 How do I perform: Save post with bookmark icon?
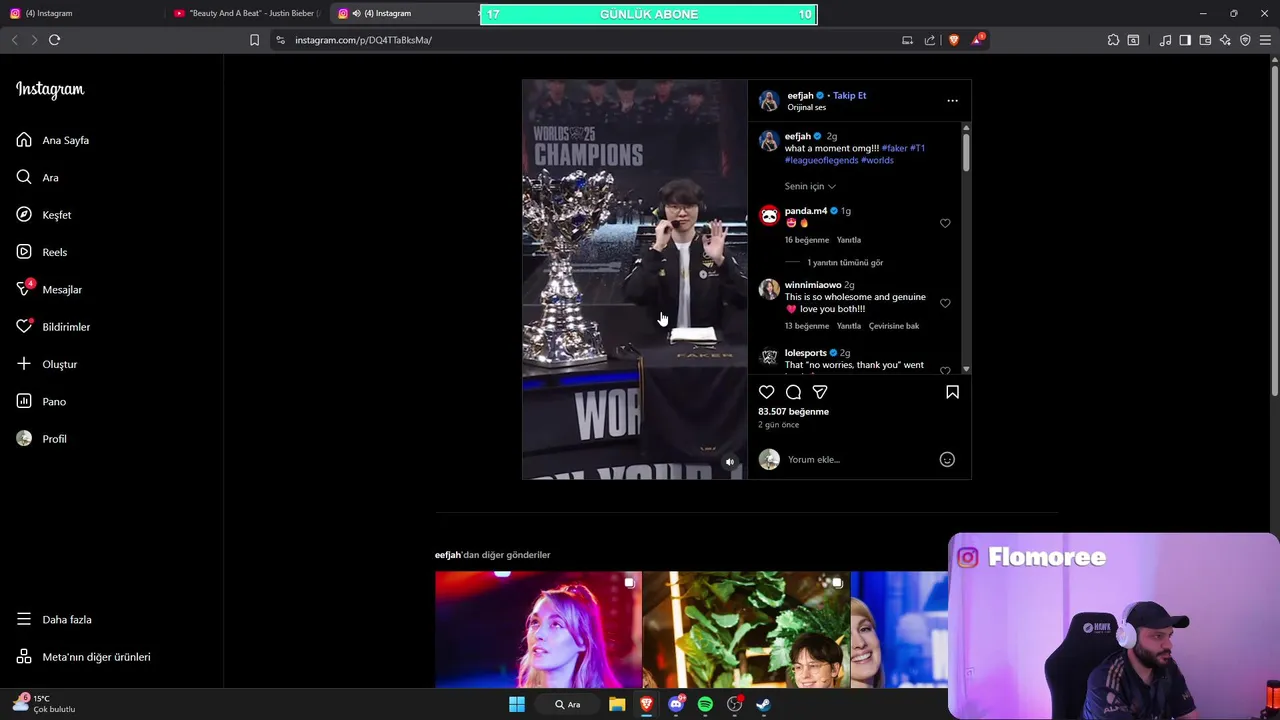[952, 392]
